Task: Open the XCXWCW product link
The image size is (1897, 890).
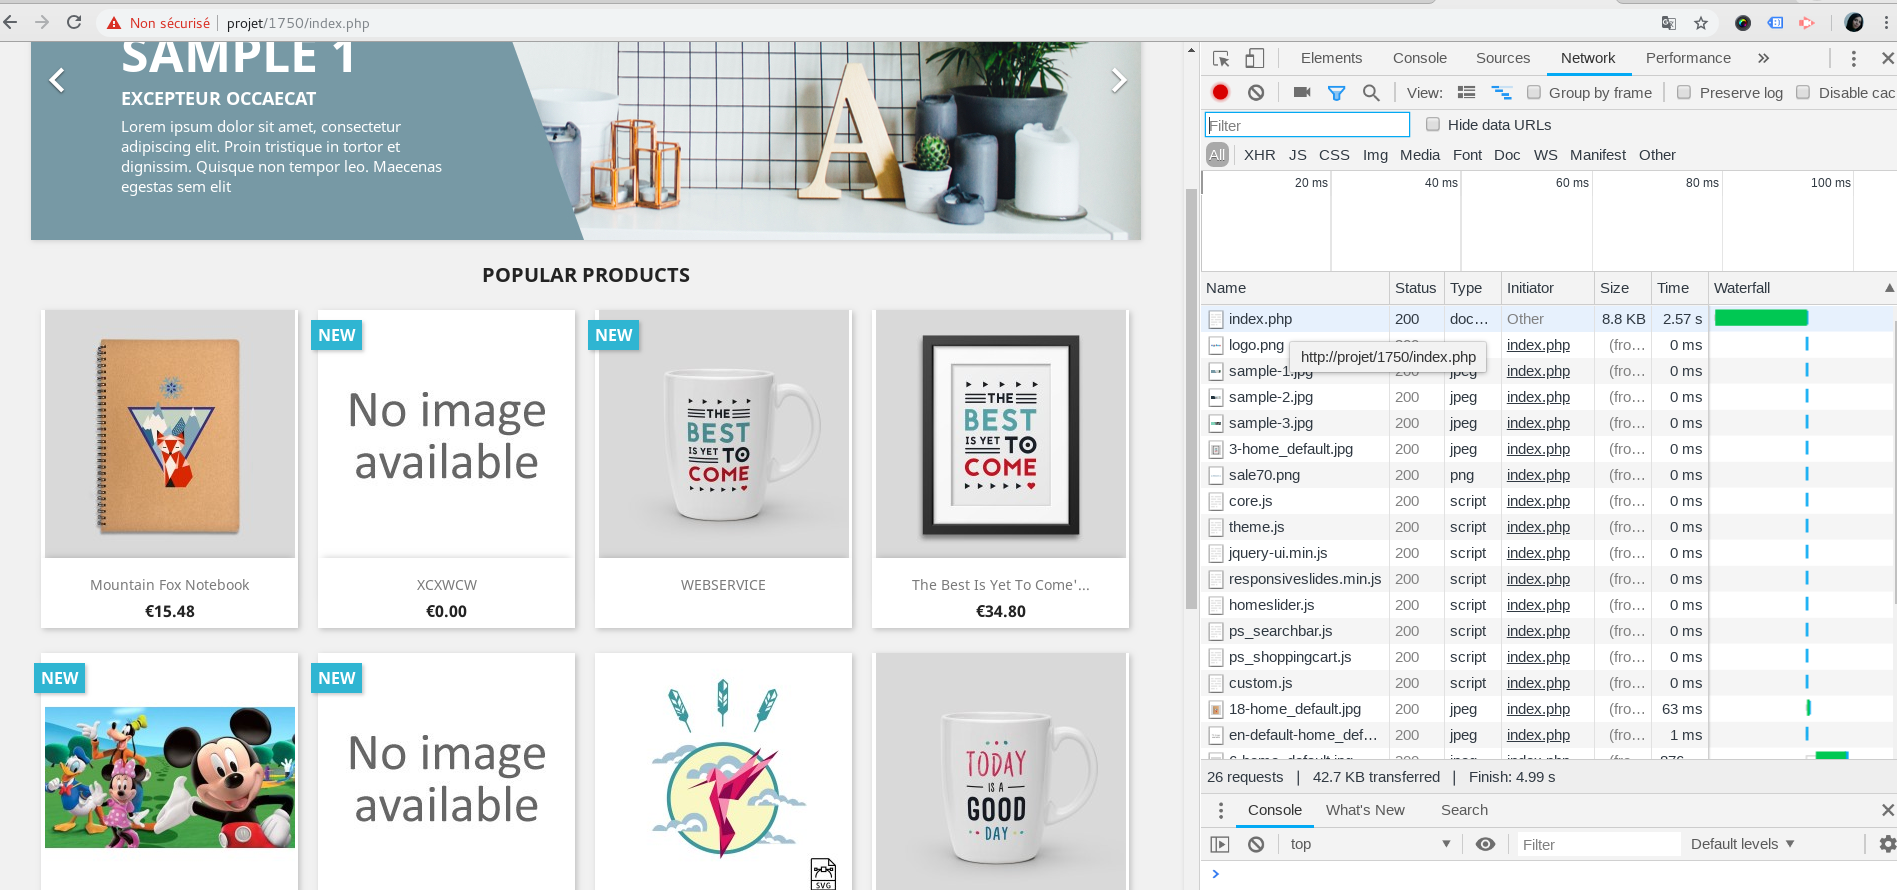Action: click(x=446, y=585)
